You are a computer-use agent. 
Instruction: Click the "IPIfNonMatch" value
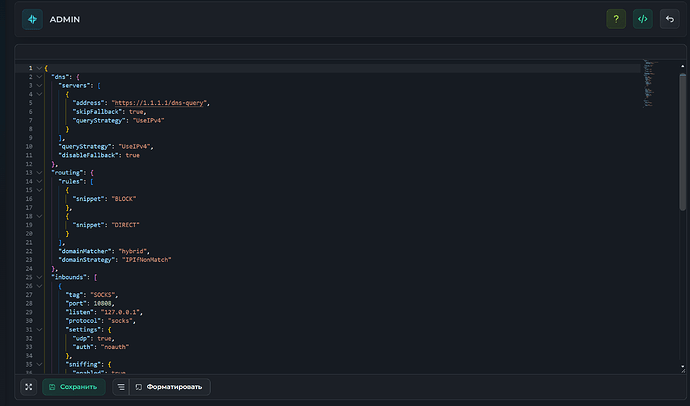point(147,260)
